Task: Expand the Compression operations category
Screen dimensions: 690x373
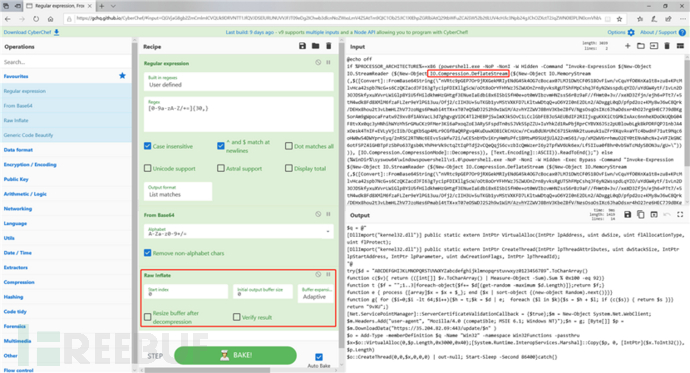Action: [x=19, y=282]
